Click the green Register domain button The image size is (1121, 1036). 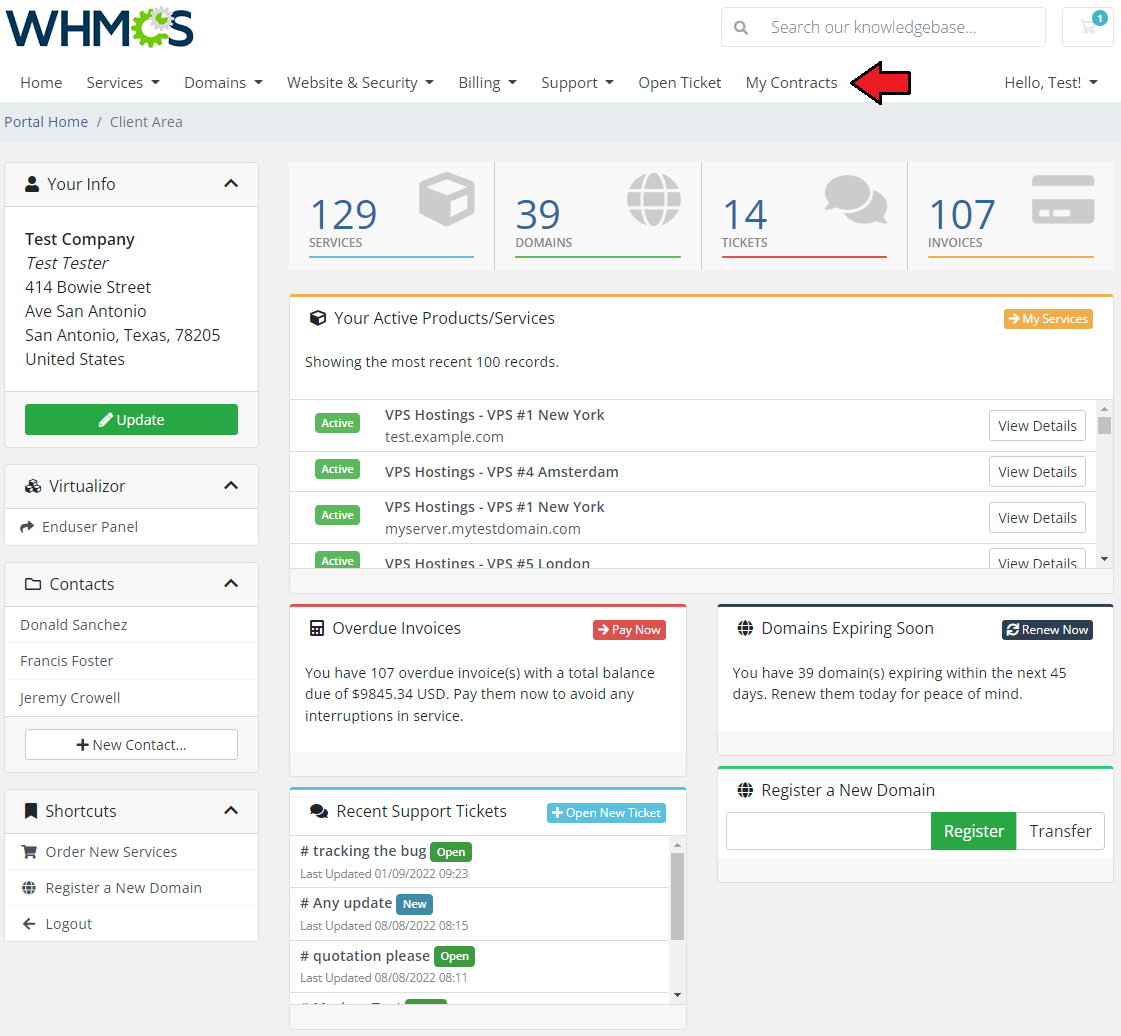974,832
